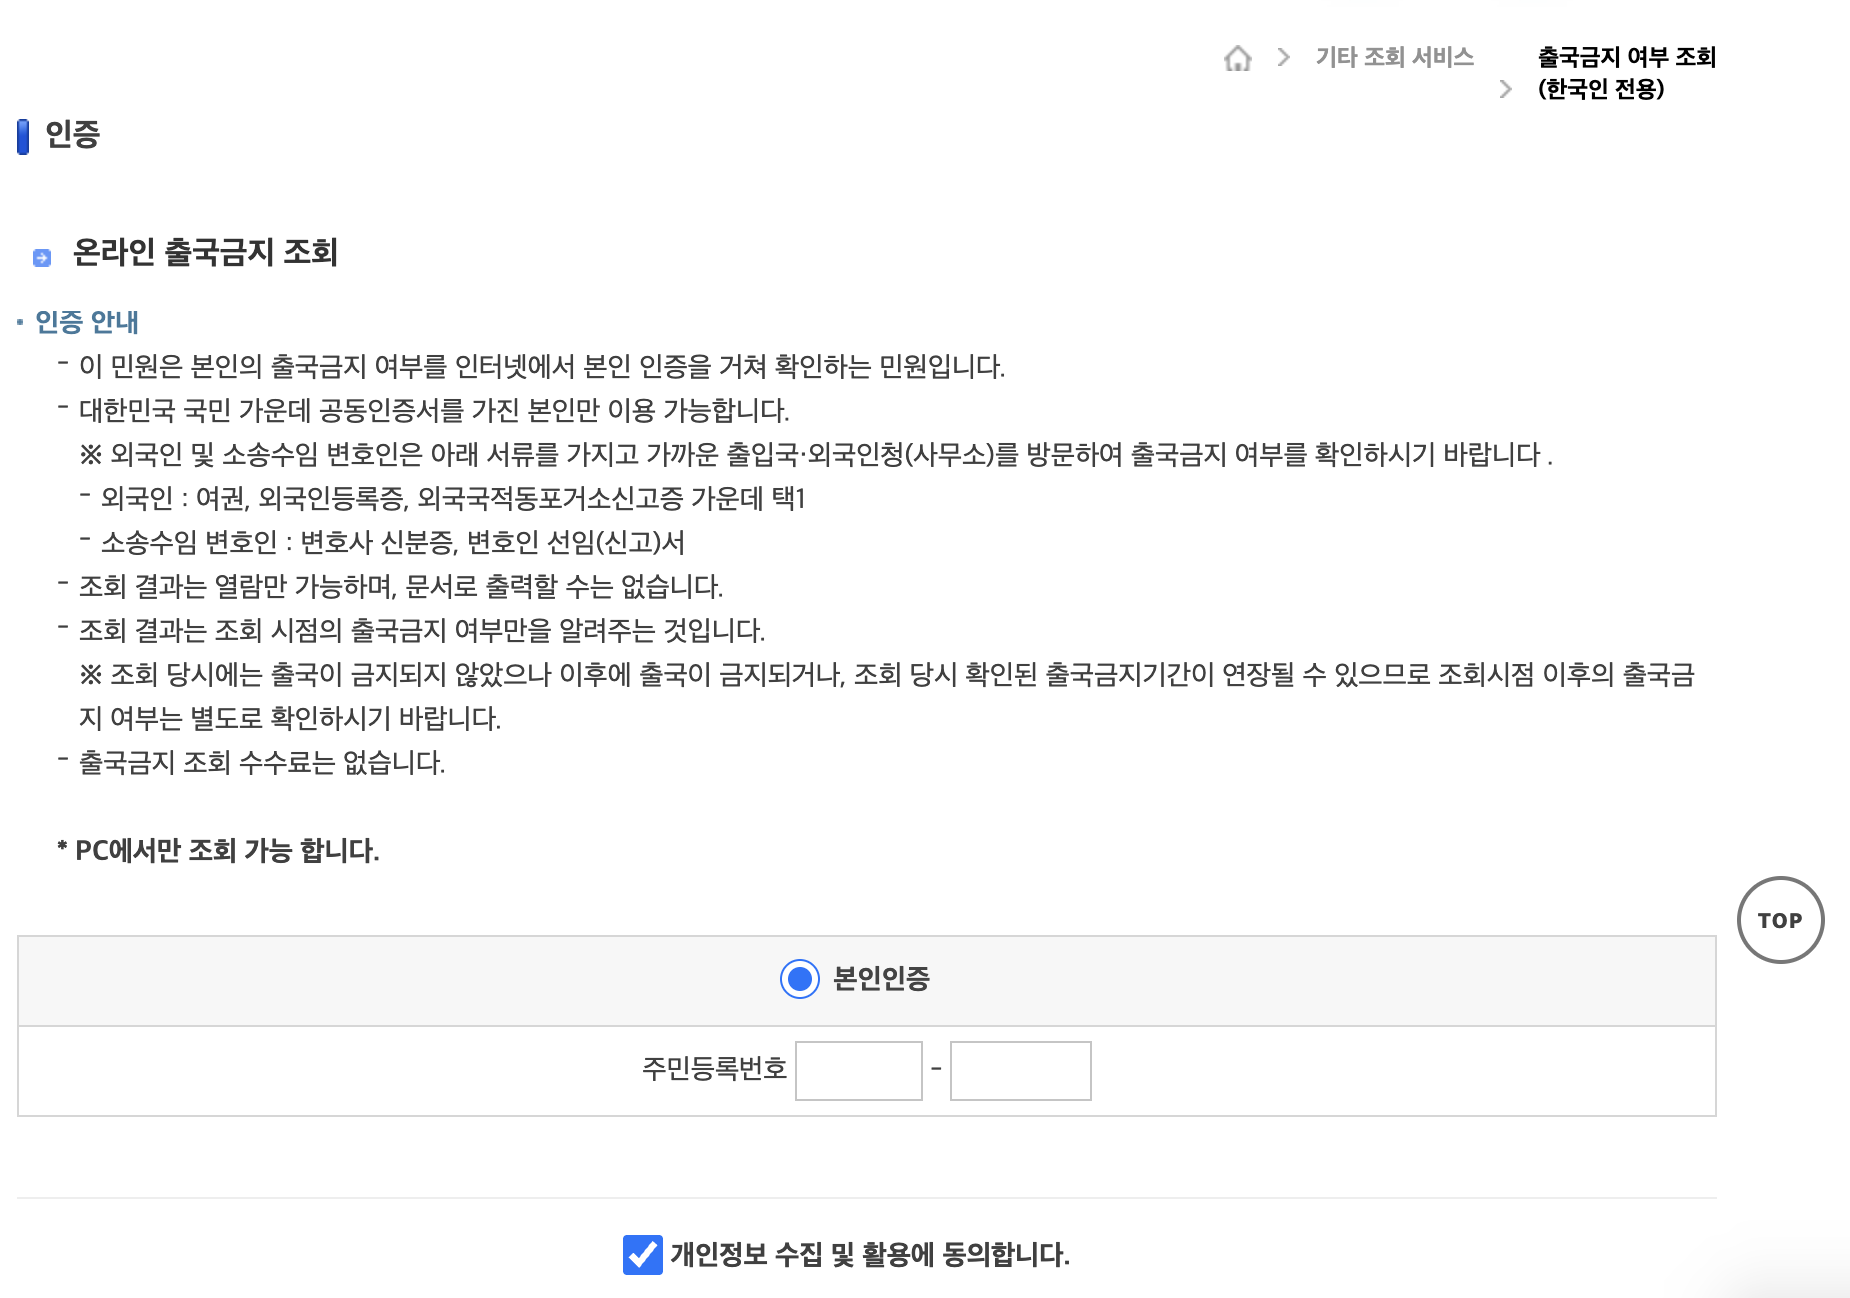Toggle the personal information consent checkbox off

click(x=644, y=1253)
